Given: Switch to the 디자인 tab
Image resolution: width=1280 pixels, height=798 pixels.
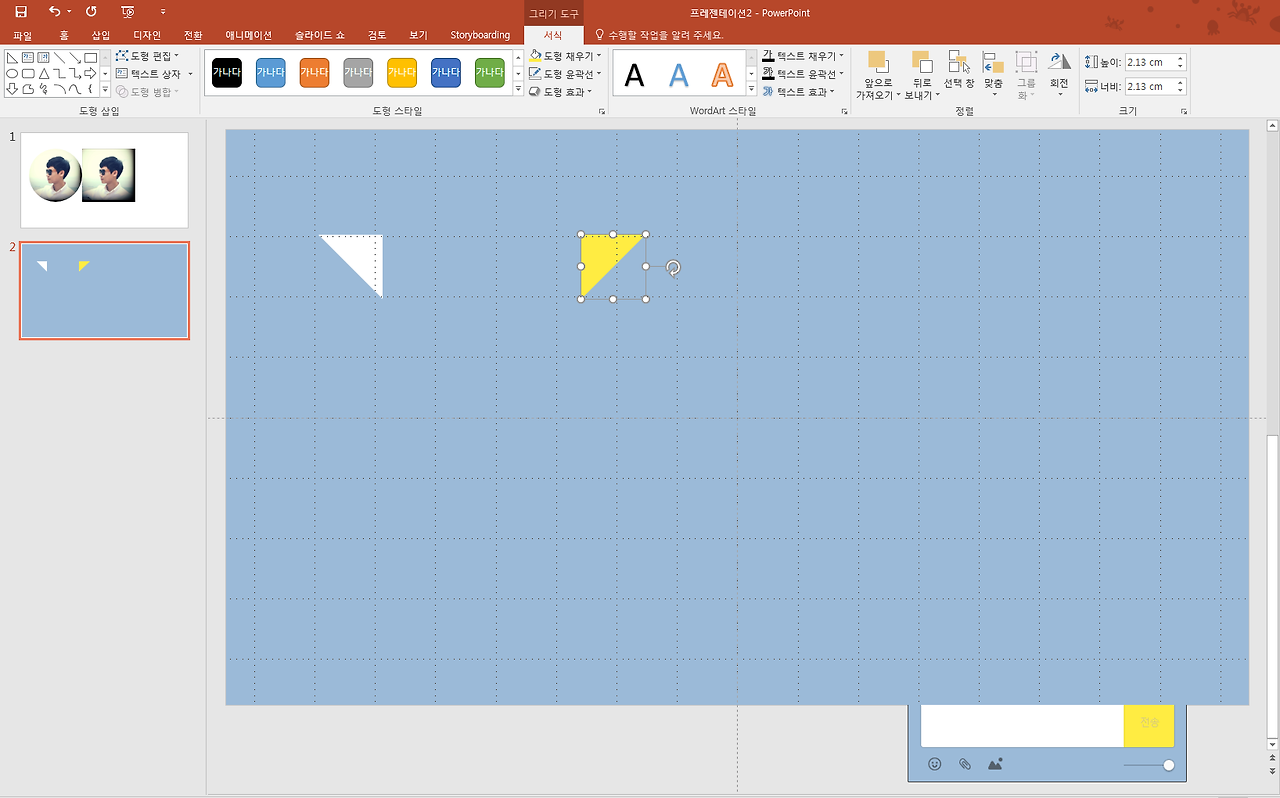Looking at the screenshot, I should point(147,35).
